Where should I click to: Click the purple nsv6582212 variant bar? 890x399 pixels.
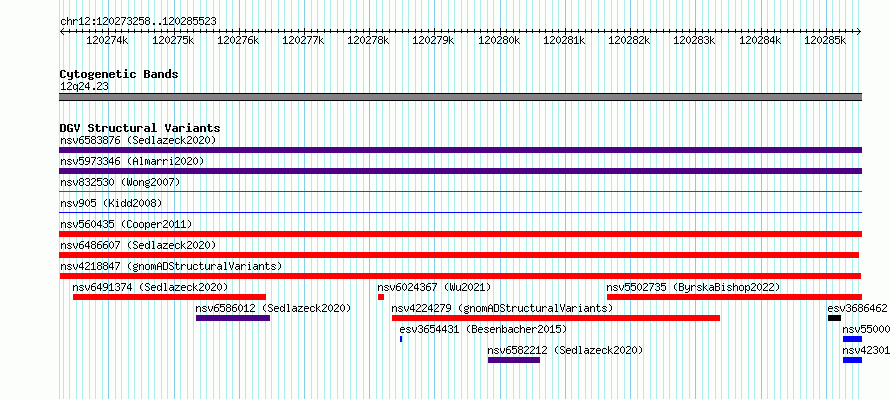click(x=514, y=360)
